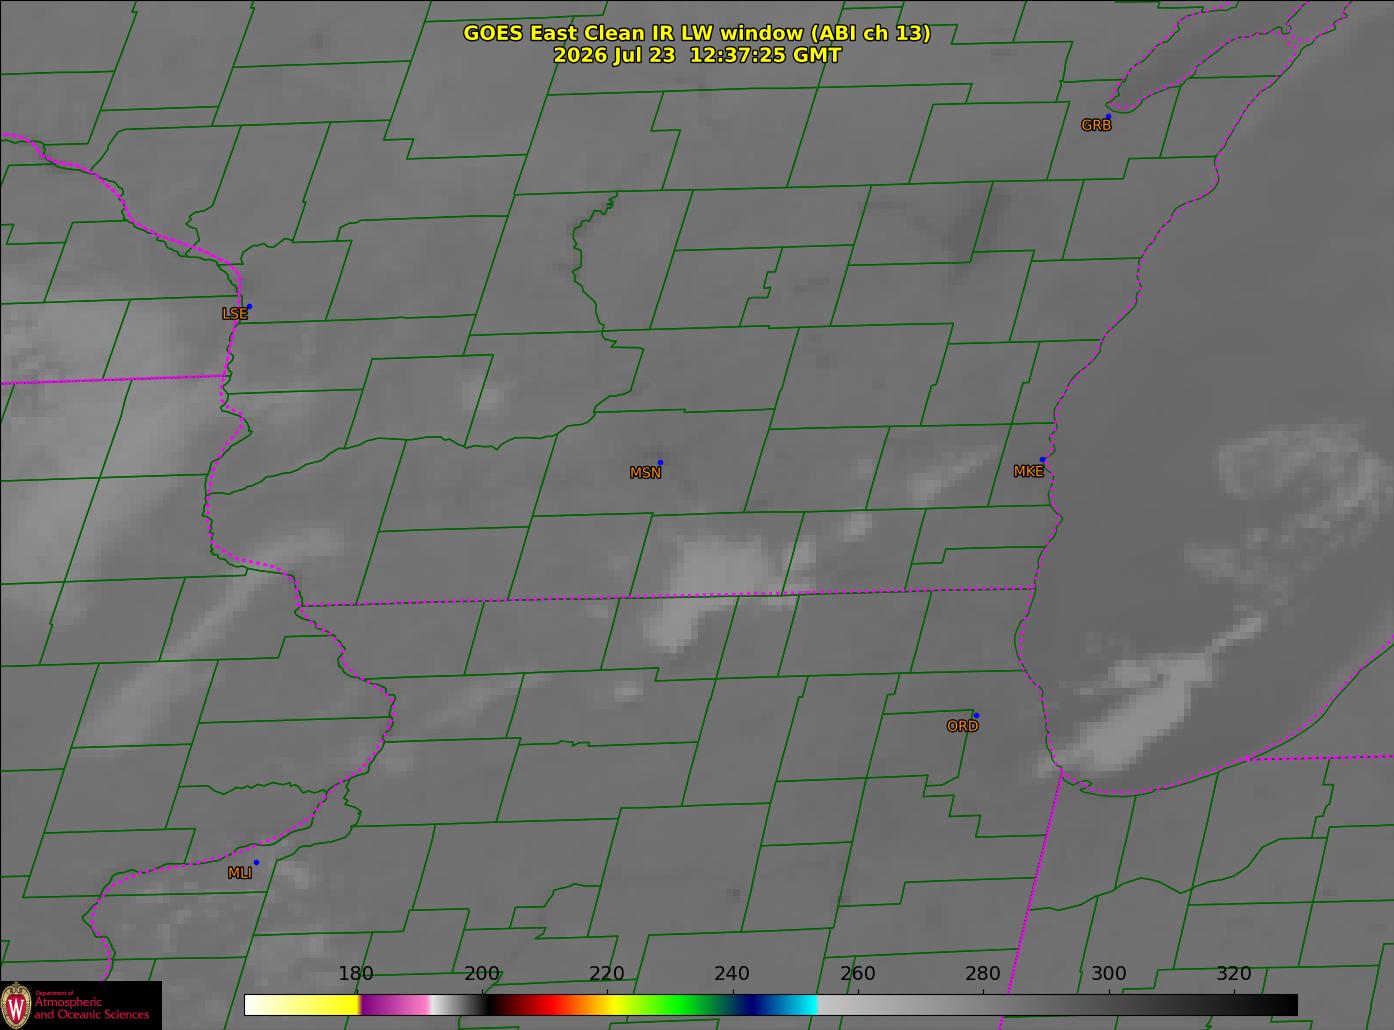Click the GRB station marker dot
The image size is (1394, 1030).
click(1108, 117)
